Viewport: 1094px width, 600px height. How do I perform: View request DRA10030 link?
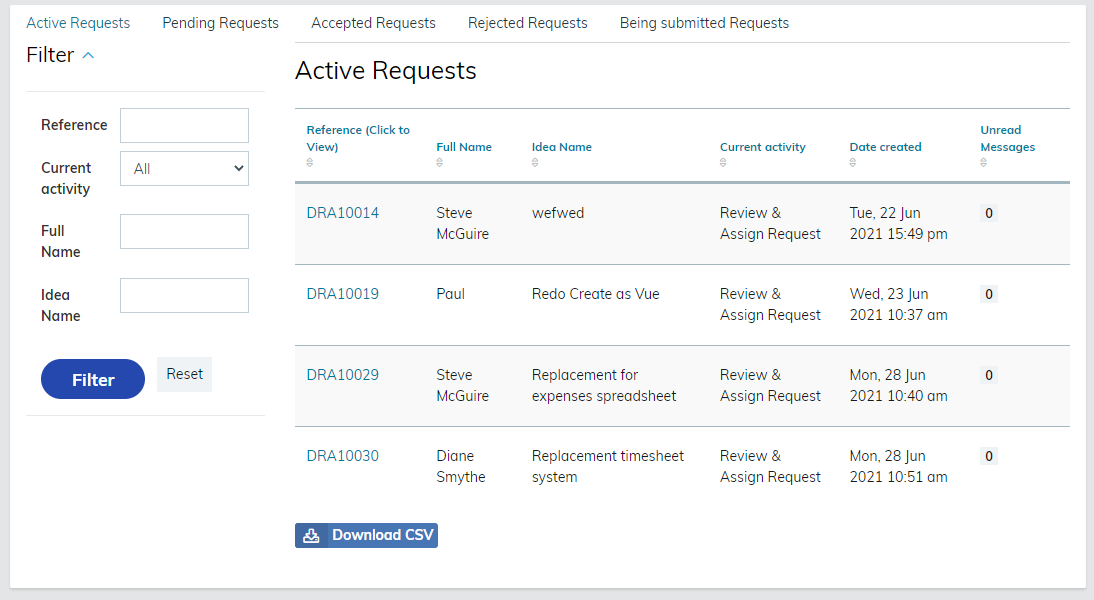[x=342, y=456]
